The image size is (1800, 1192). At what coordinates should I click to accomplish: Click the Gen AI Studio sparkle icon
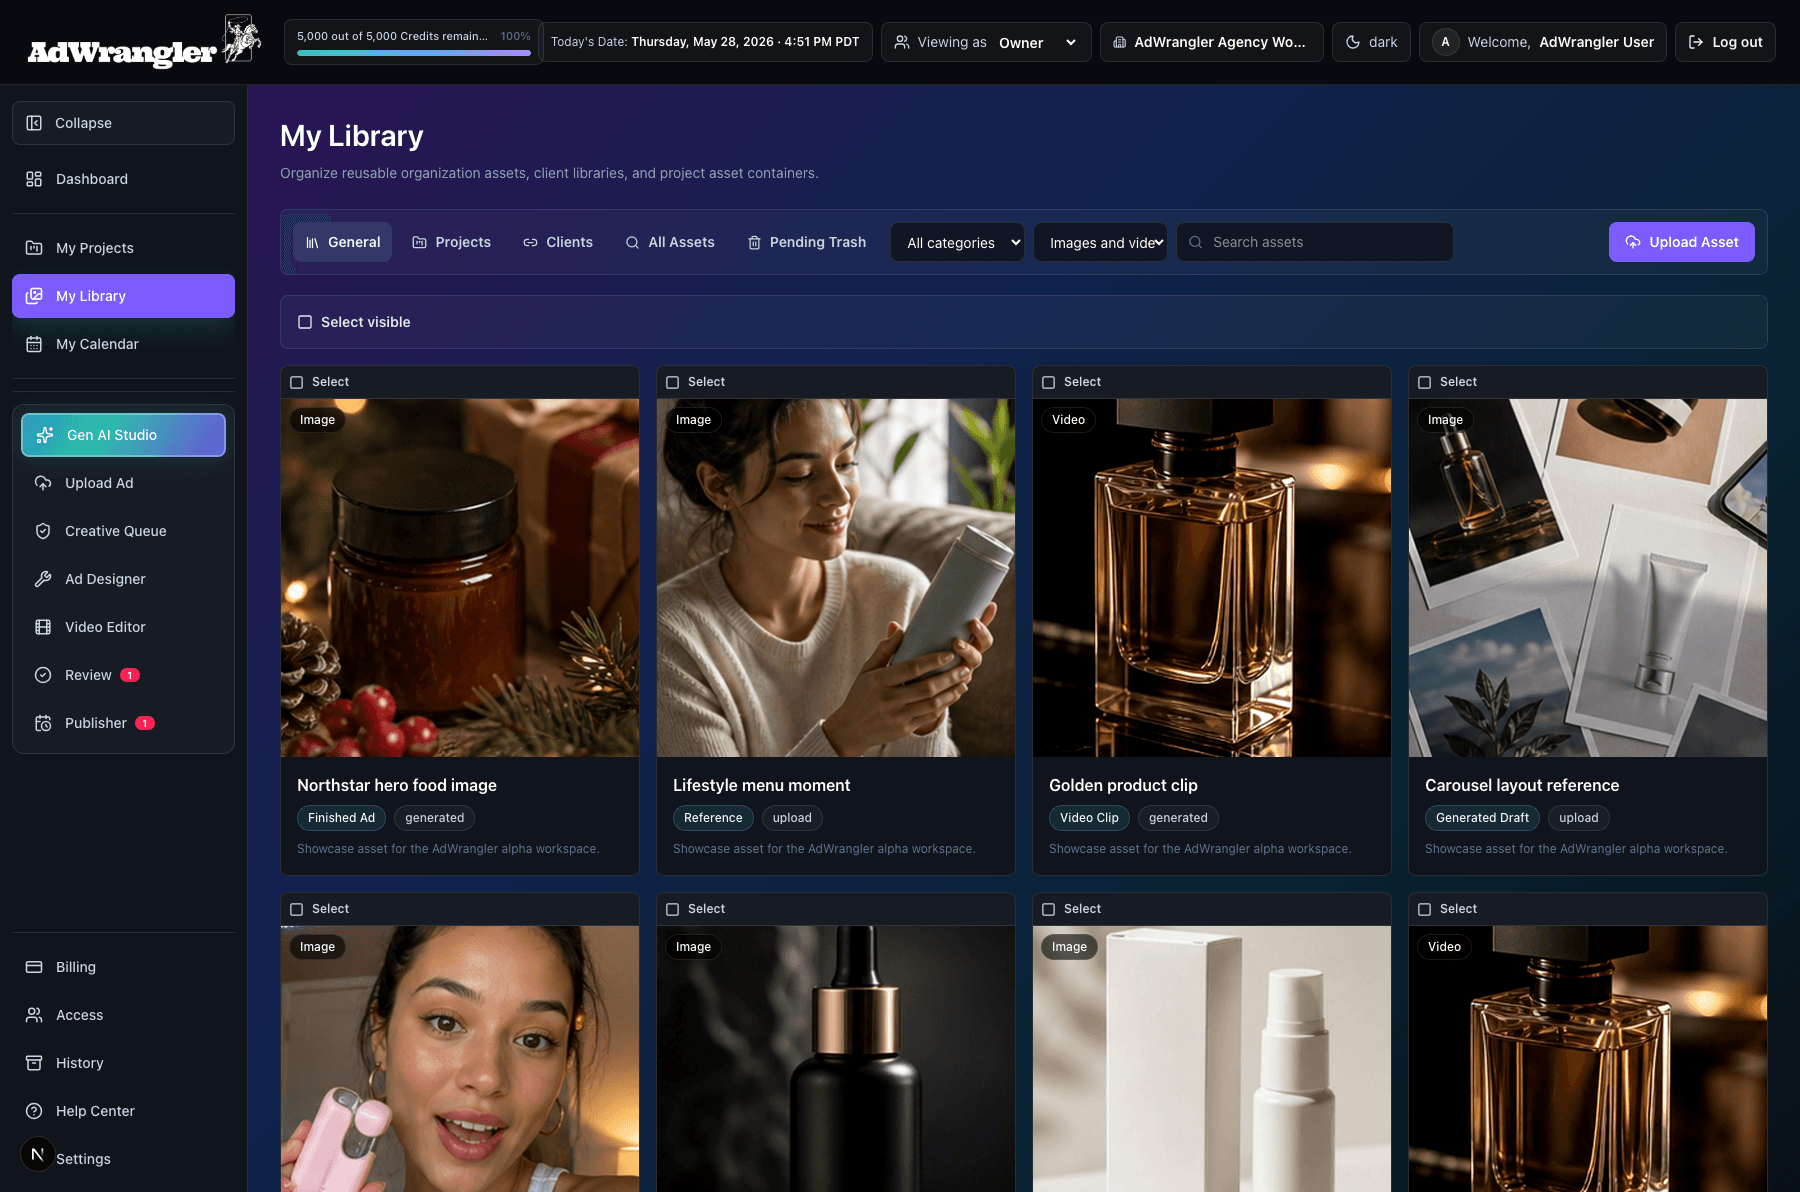[x=45, y=435]
